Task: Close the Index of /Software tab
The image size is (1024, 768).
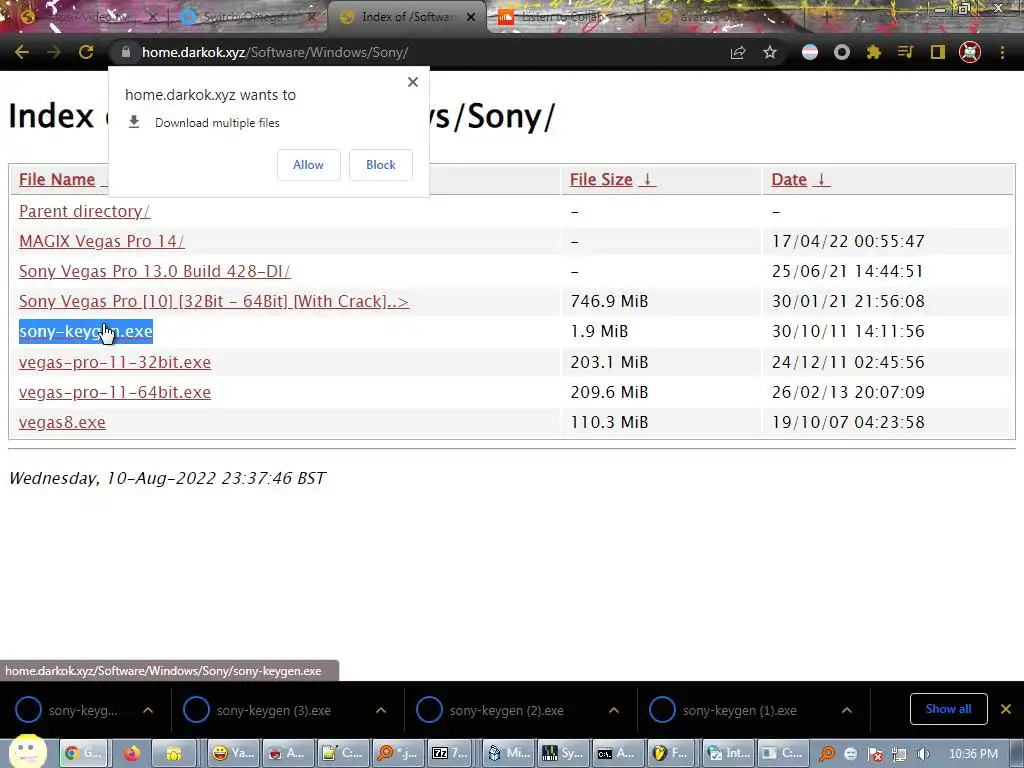Action: click(471, 17)
